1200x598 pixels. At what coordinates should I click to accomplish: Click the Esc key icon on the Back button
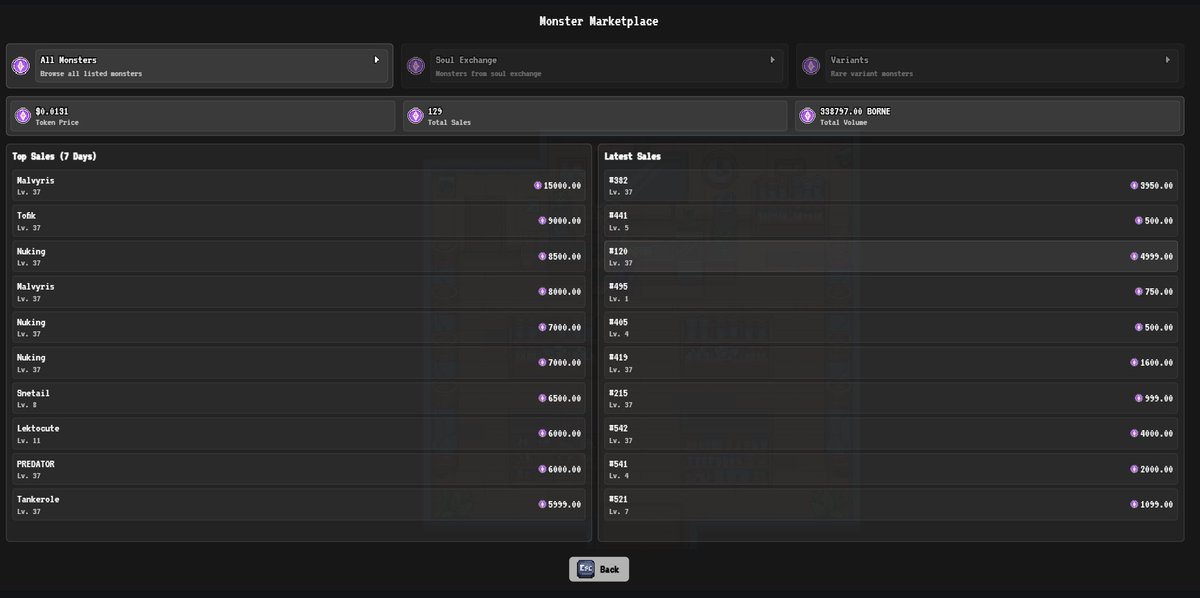pyautogui.click(x=585, y=568)
